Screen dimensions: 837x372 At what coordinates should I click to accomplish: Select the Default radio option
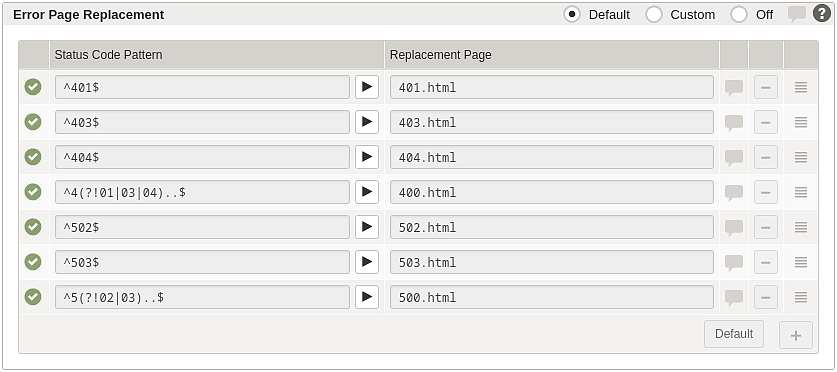(x=572, y=14)
